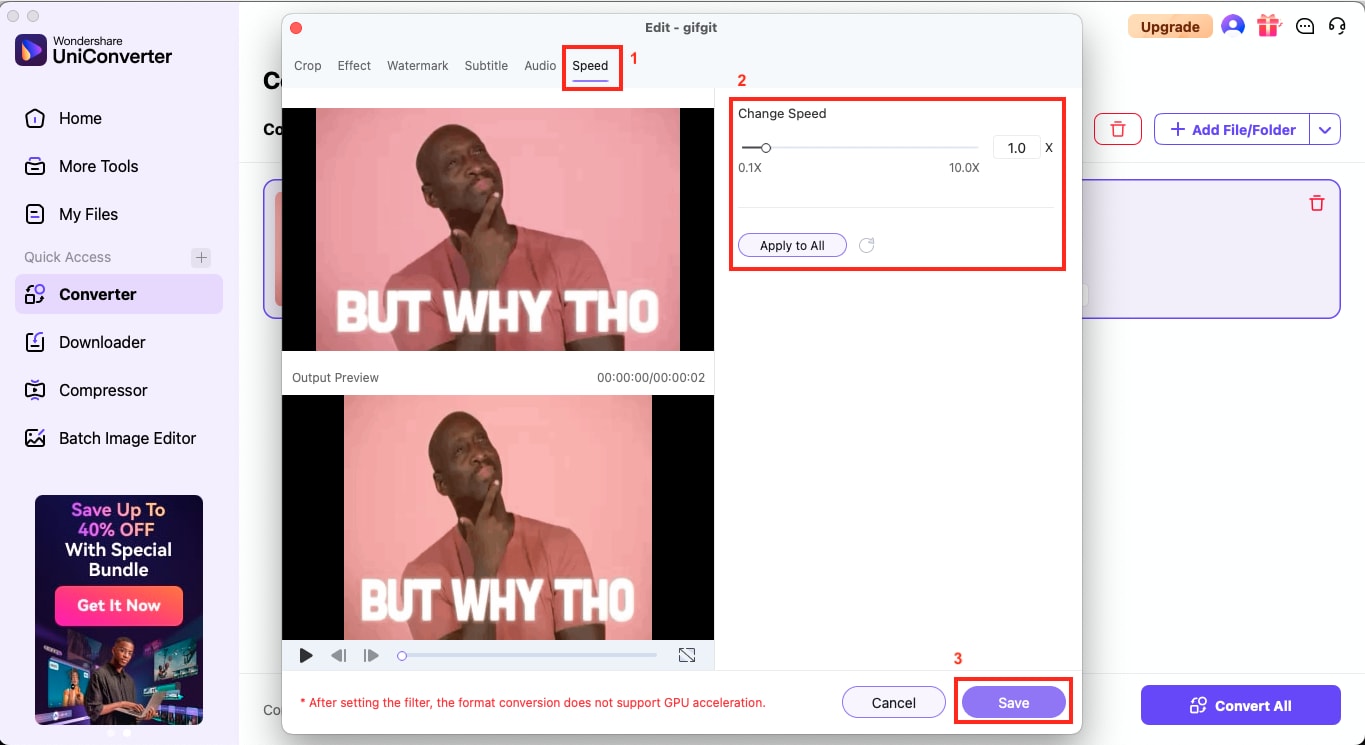Click the 0.1X minimum speed label
Viewport: 1365px width, 745px height.
750,168
